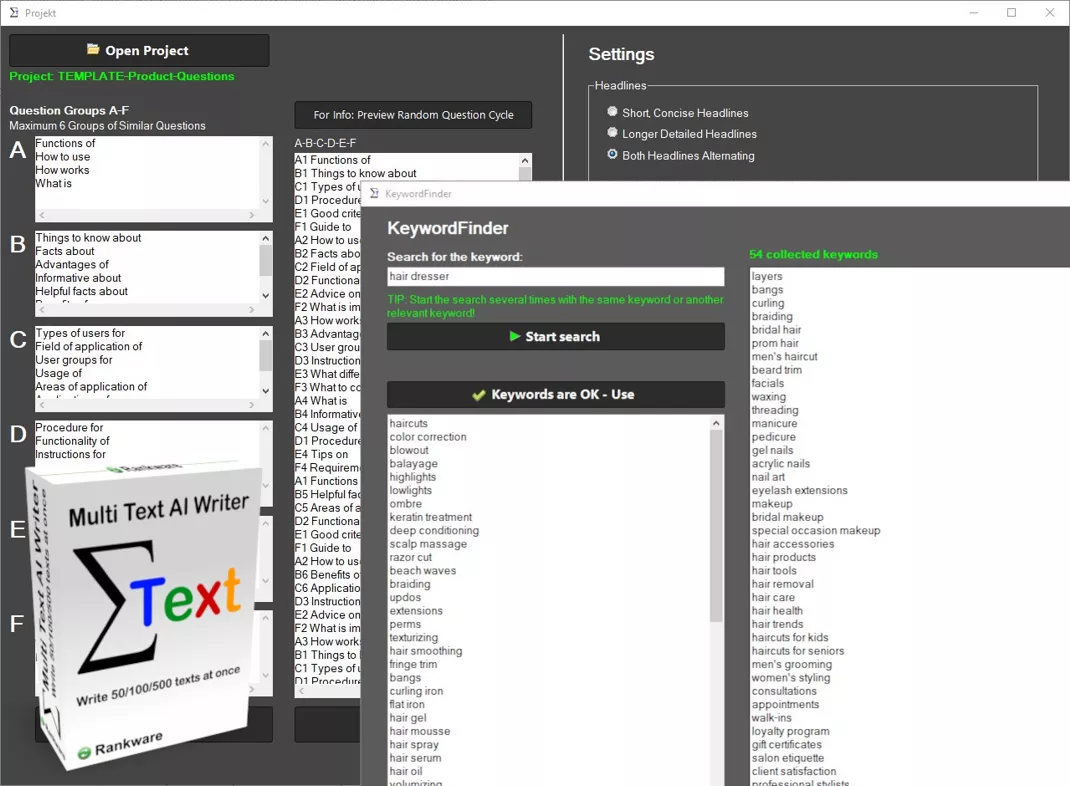Screen dimensions: 1070x786
Task: Select 'layers' in collected keywords
Action: click(x=767, y=276)
